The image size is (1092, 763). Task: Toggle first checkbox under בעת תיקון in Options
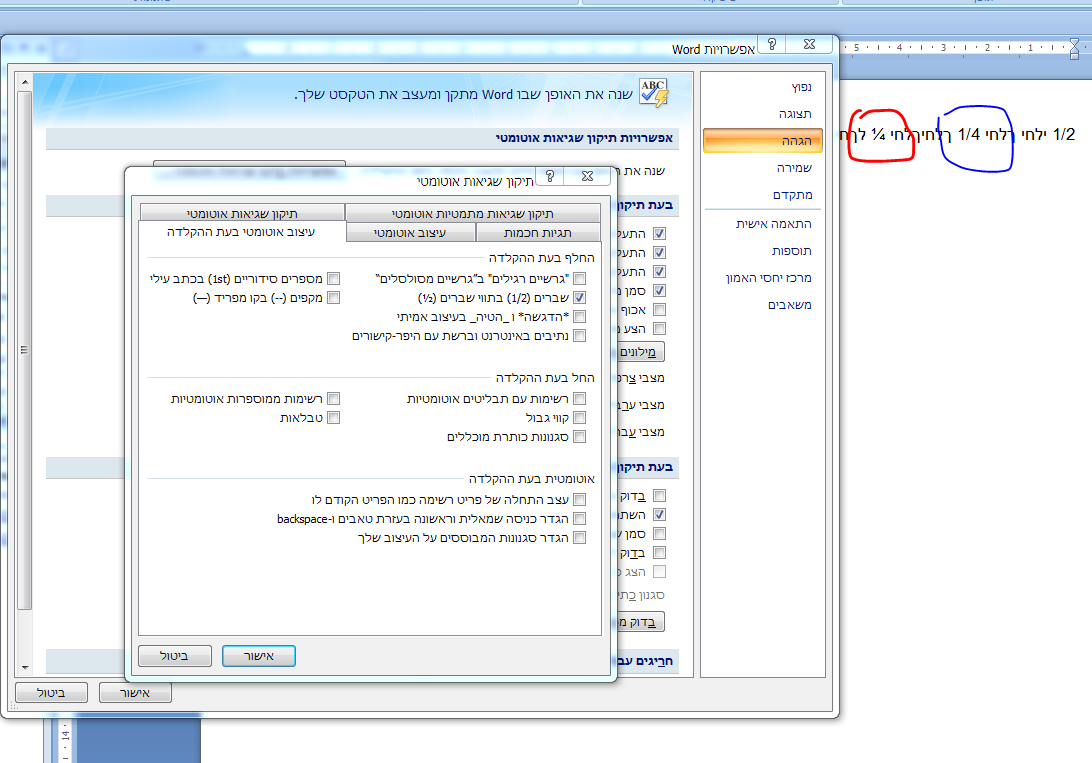tap(660, 234)
